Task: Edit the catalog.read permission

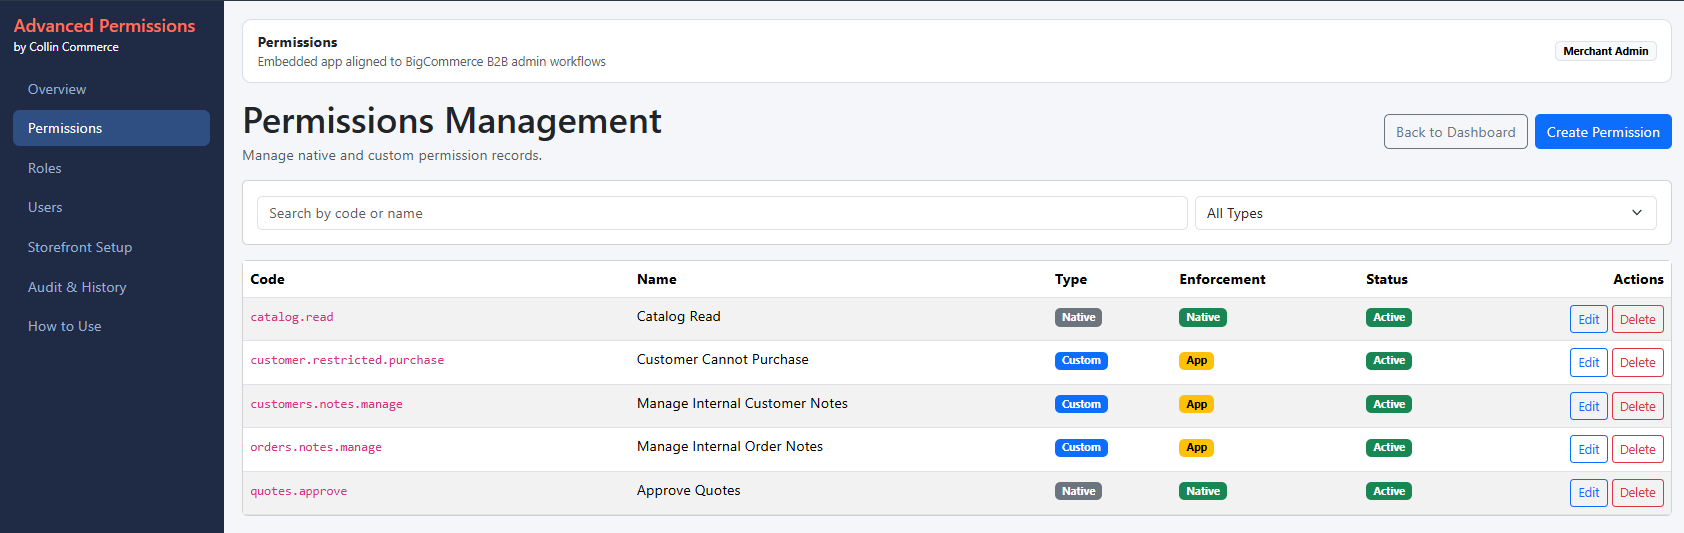Action: [x=1588, y=319]
